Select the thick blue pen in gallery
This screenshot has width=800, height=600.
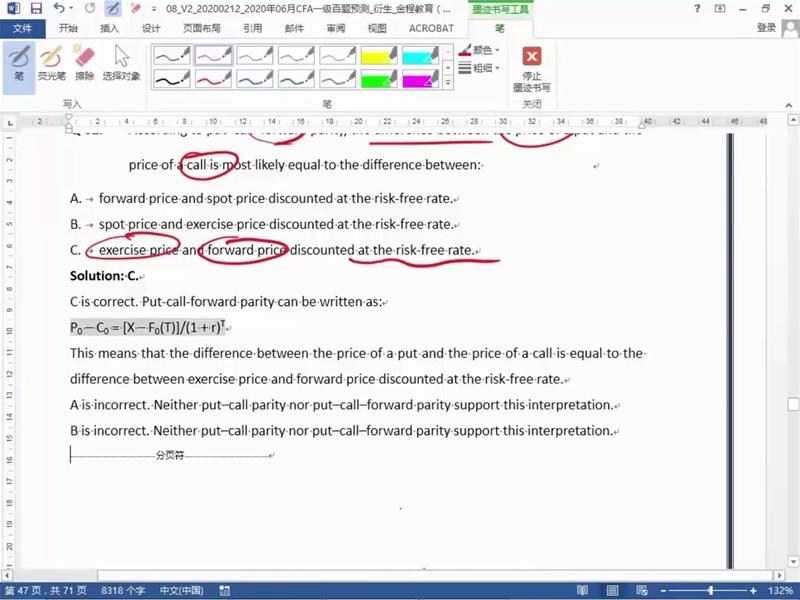[255, 79]
